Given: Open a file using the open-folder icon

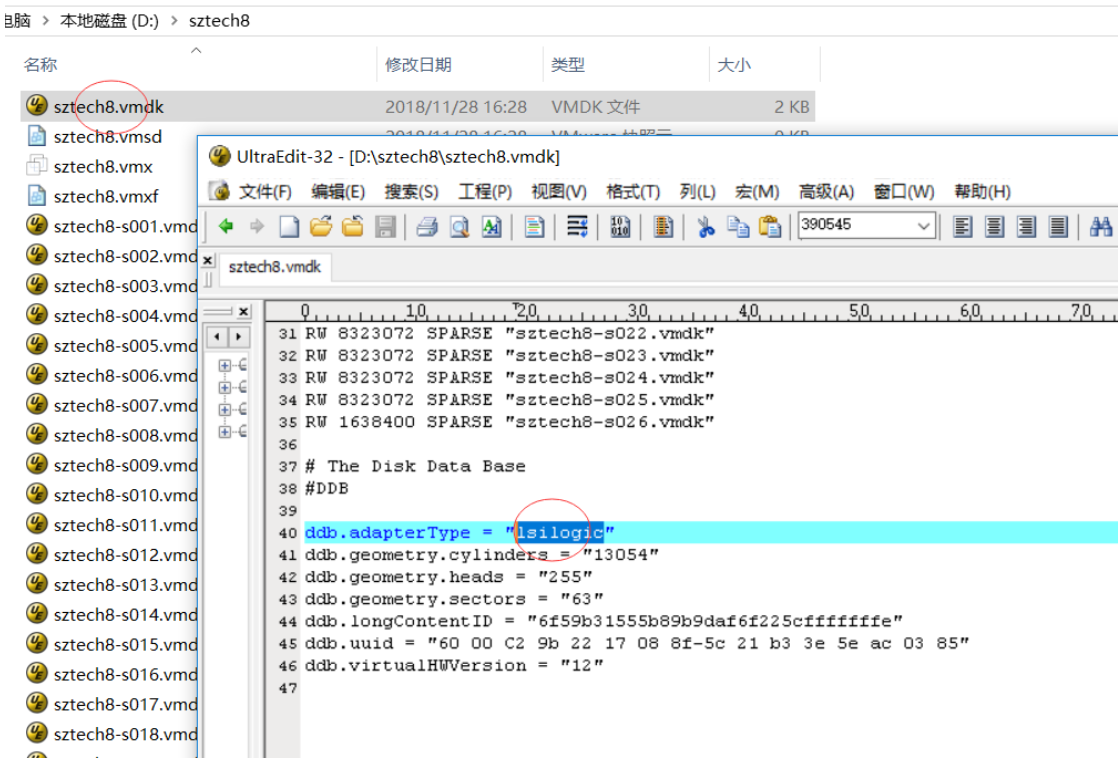Looking at the screenshot, I should point(321,227).
